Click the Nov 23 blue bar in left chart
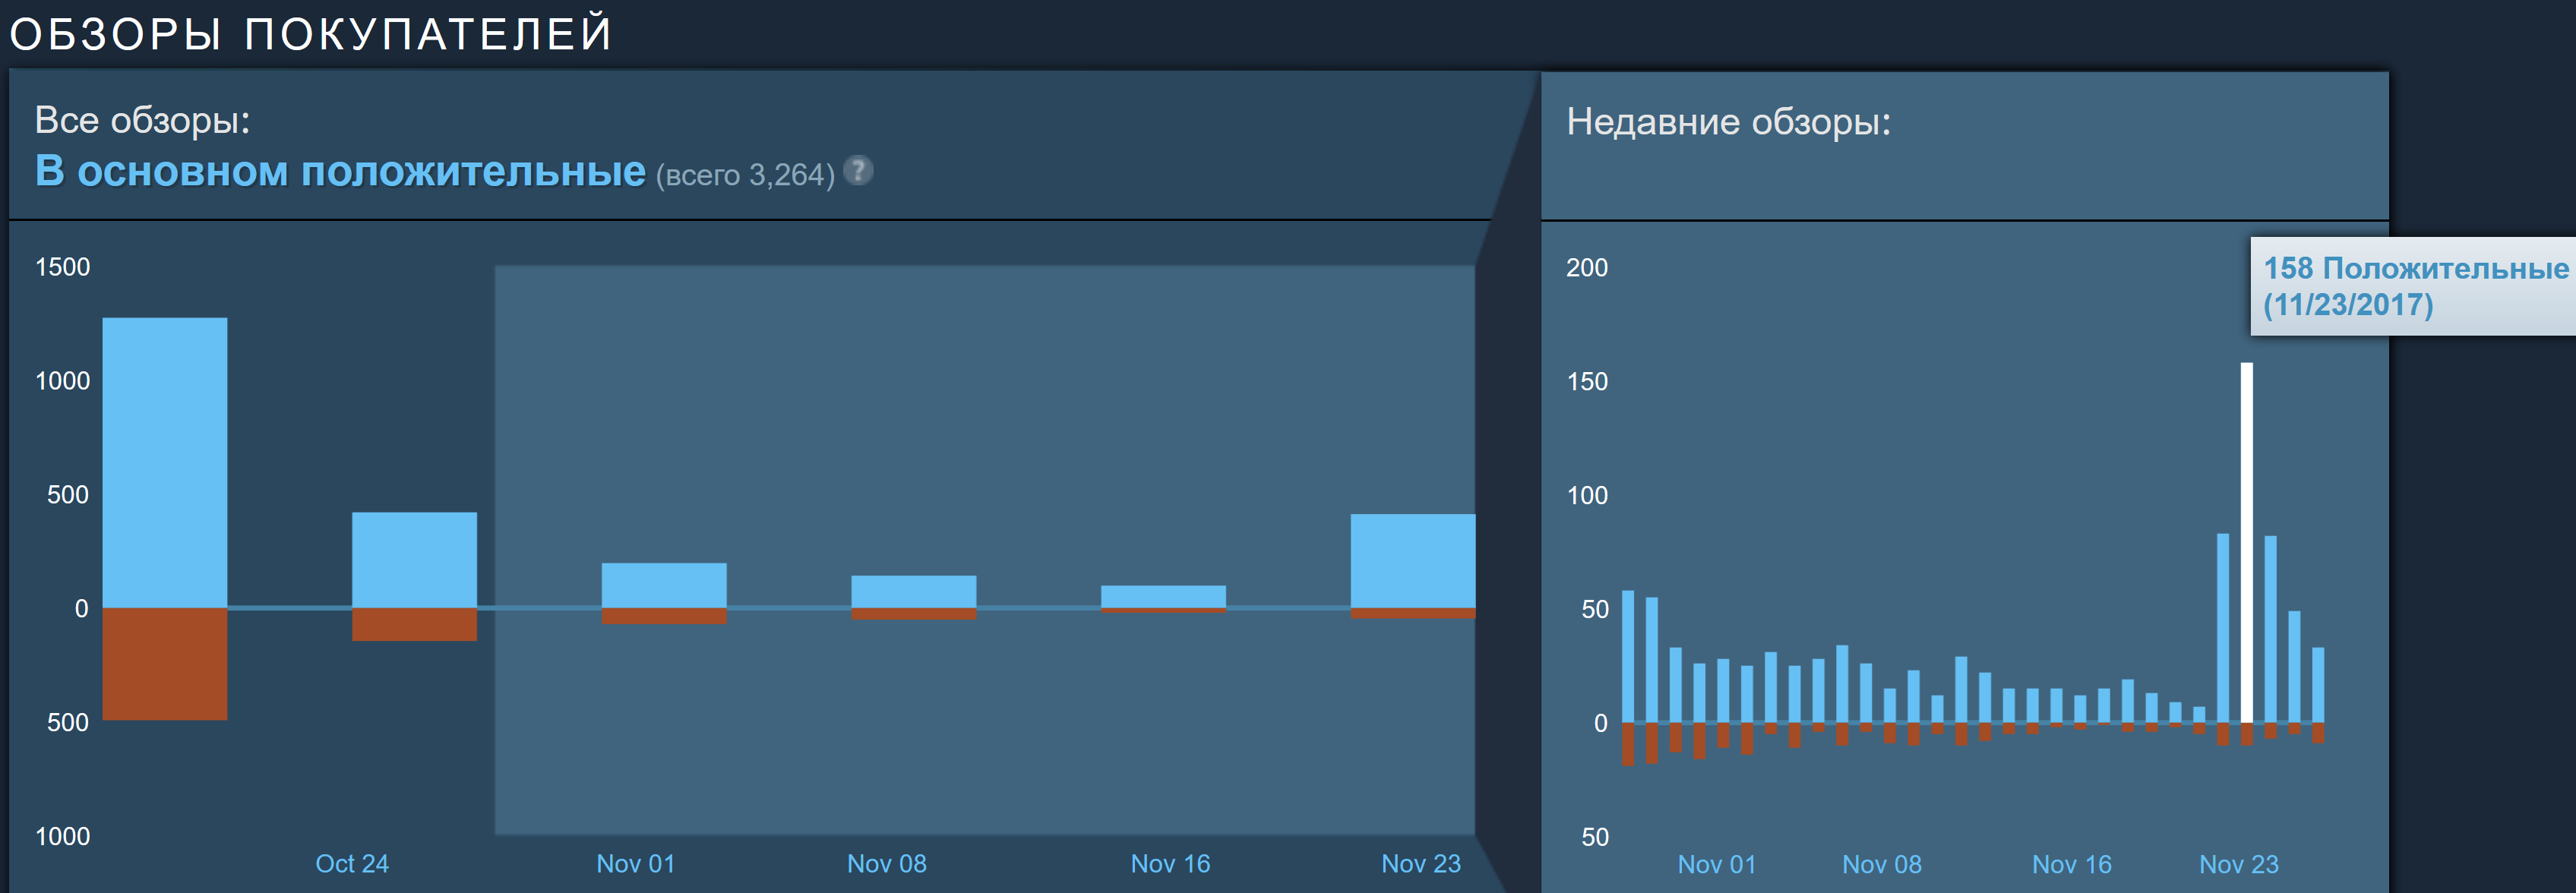2576x893 pixels. [x=1412, y=560]
